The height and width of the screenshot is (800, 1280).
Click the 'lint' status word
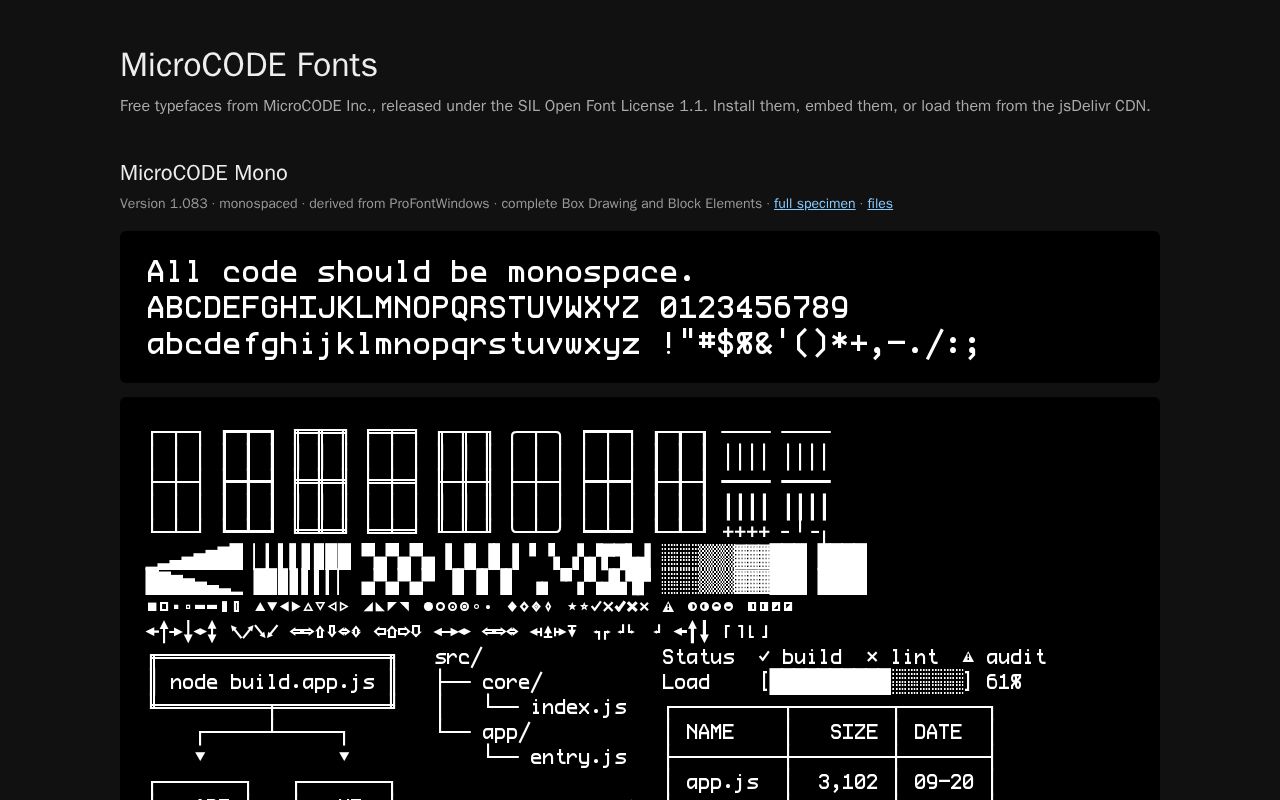coord(915,657)
